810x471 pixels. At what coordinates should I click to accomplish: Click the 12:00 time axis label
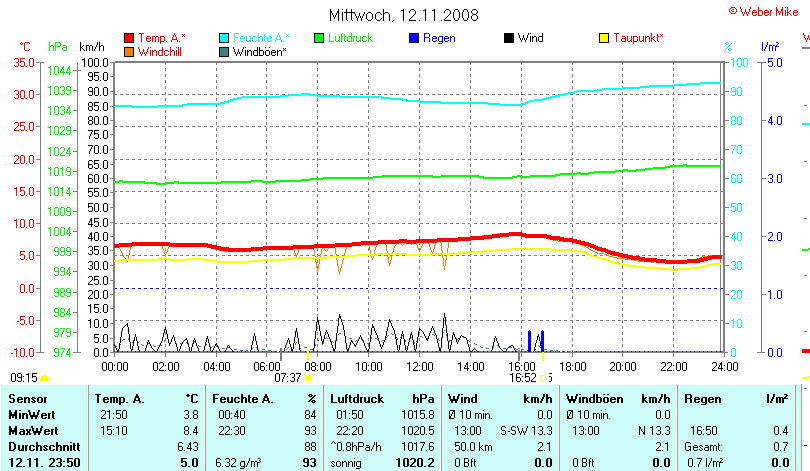tap(419, 367)
